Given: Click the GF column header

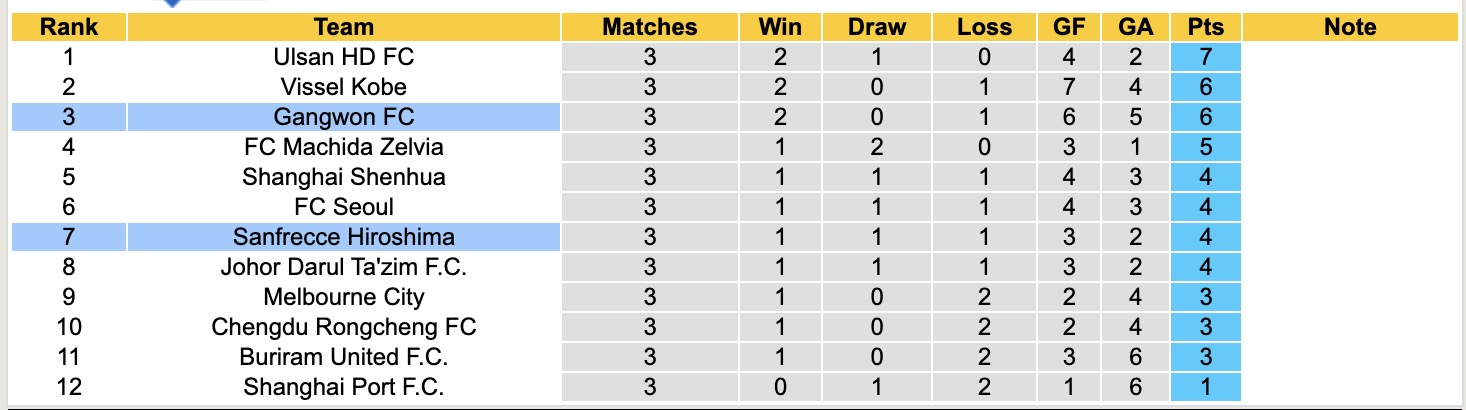Looking at the screenshot, I should [x=1070, y=28].
